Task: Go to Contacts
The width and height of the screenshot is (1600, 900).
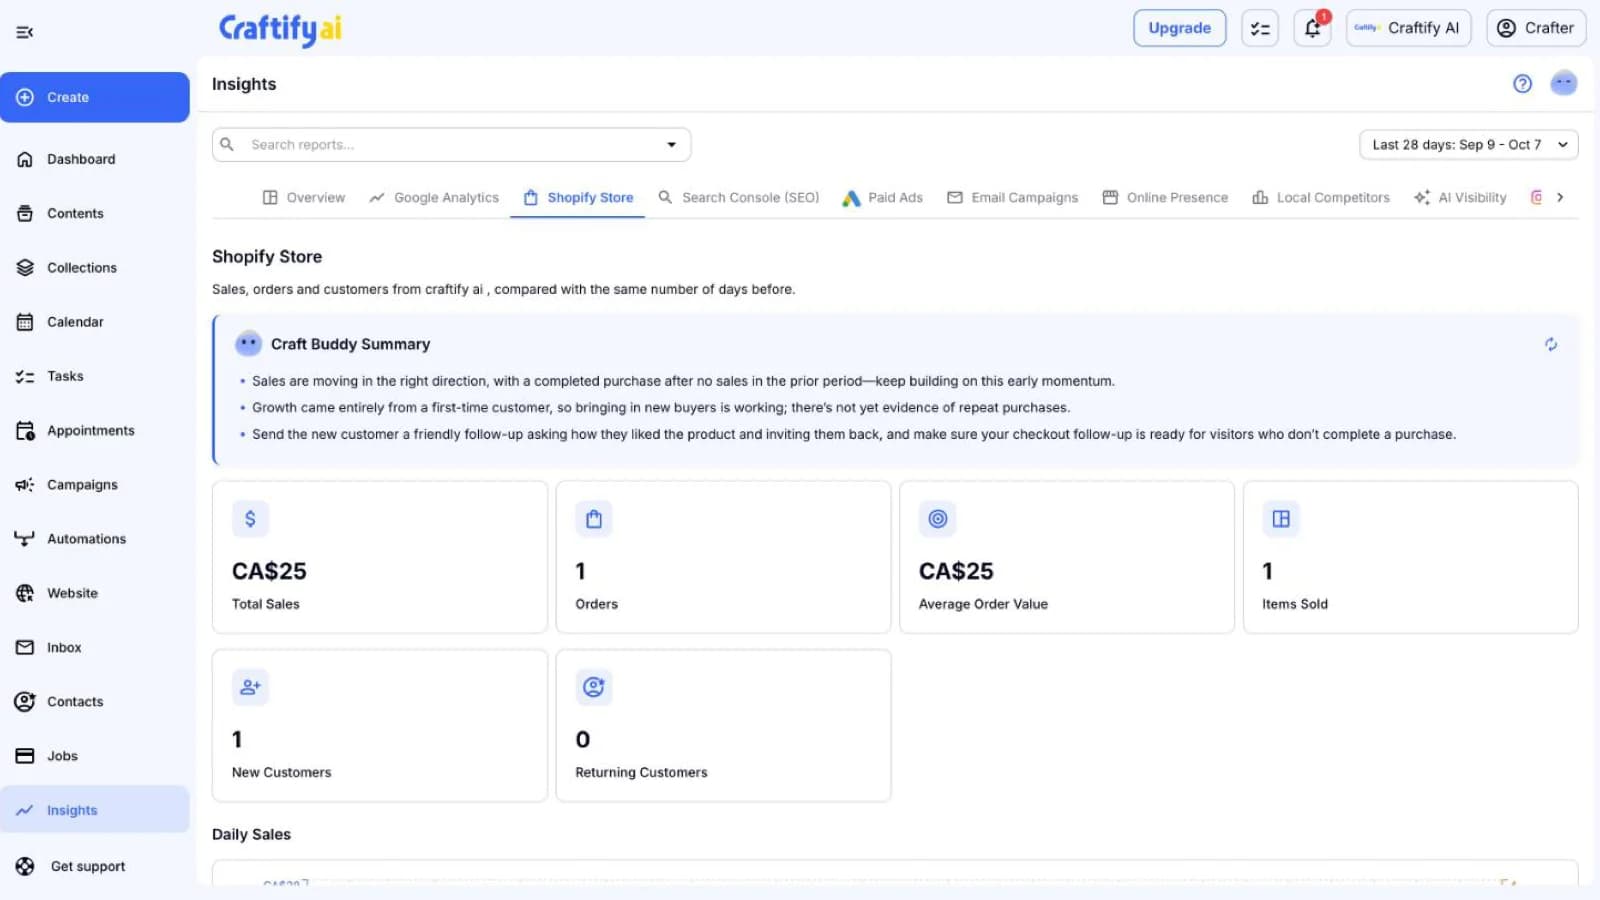Action: (x=95, y=701)
